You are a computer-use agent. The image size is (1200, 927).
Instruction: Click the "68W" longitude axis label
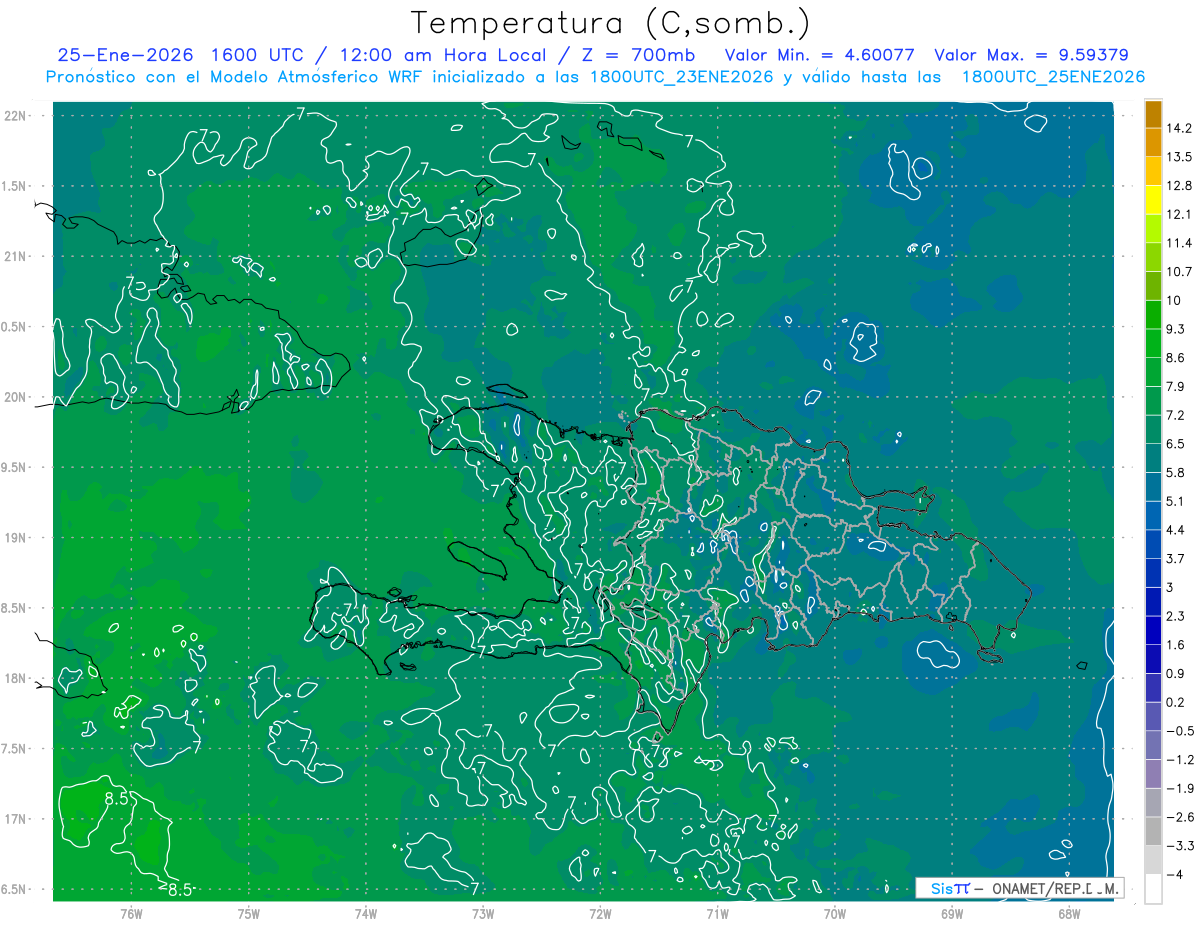[1069, 913]
